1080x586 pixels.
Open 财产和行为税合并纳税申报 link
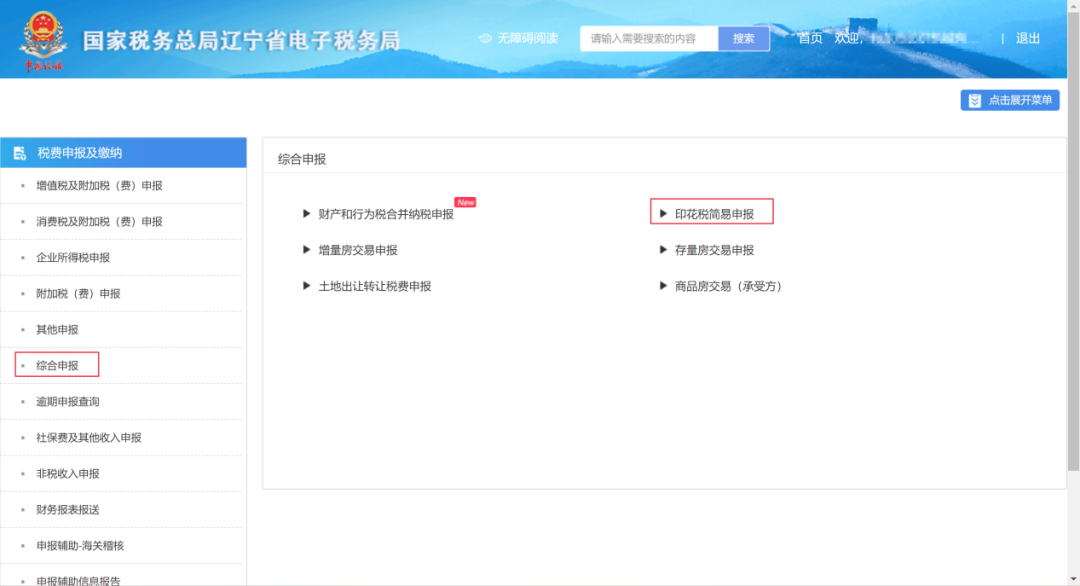(x=386, y=214)
